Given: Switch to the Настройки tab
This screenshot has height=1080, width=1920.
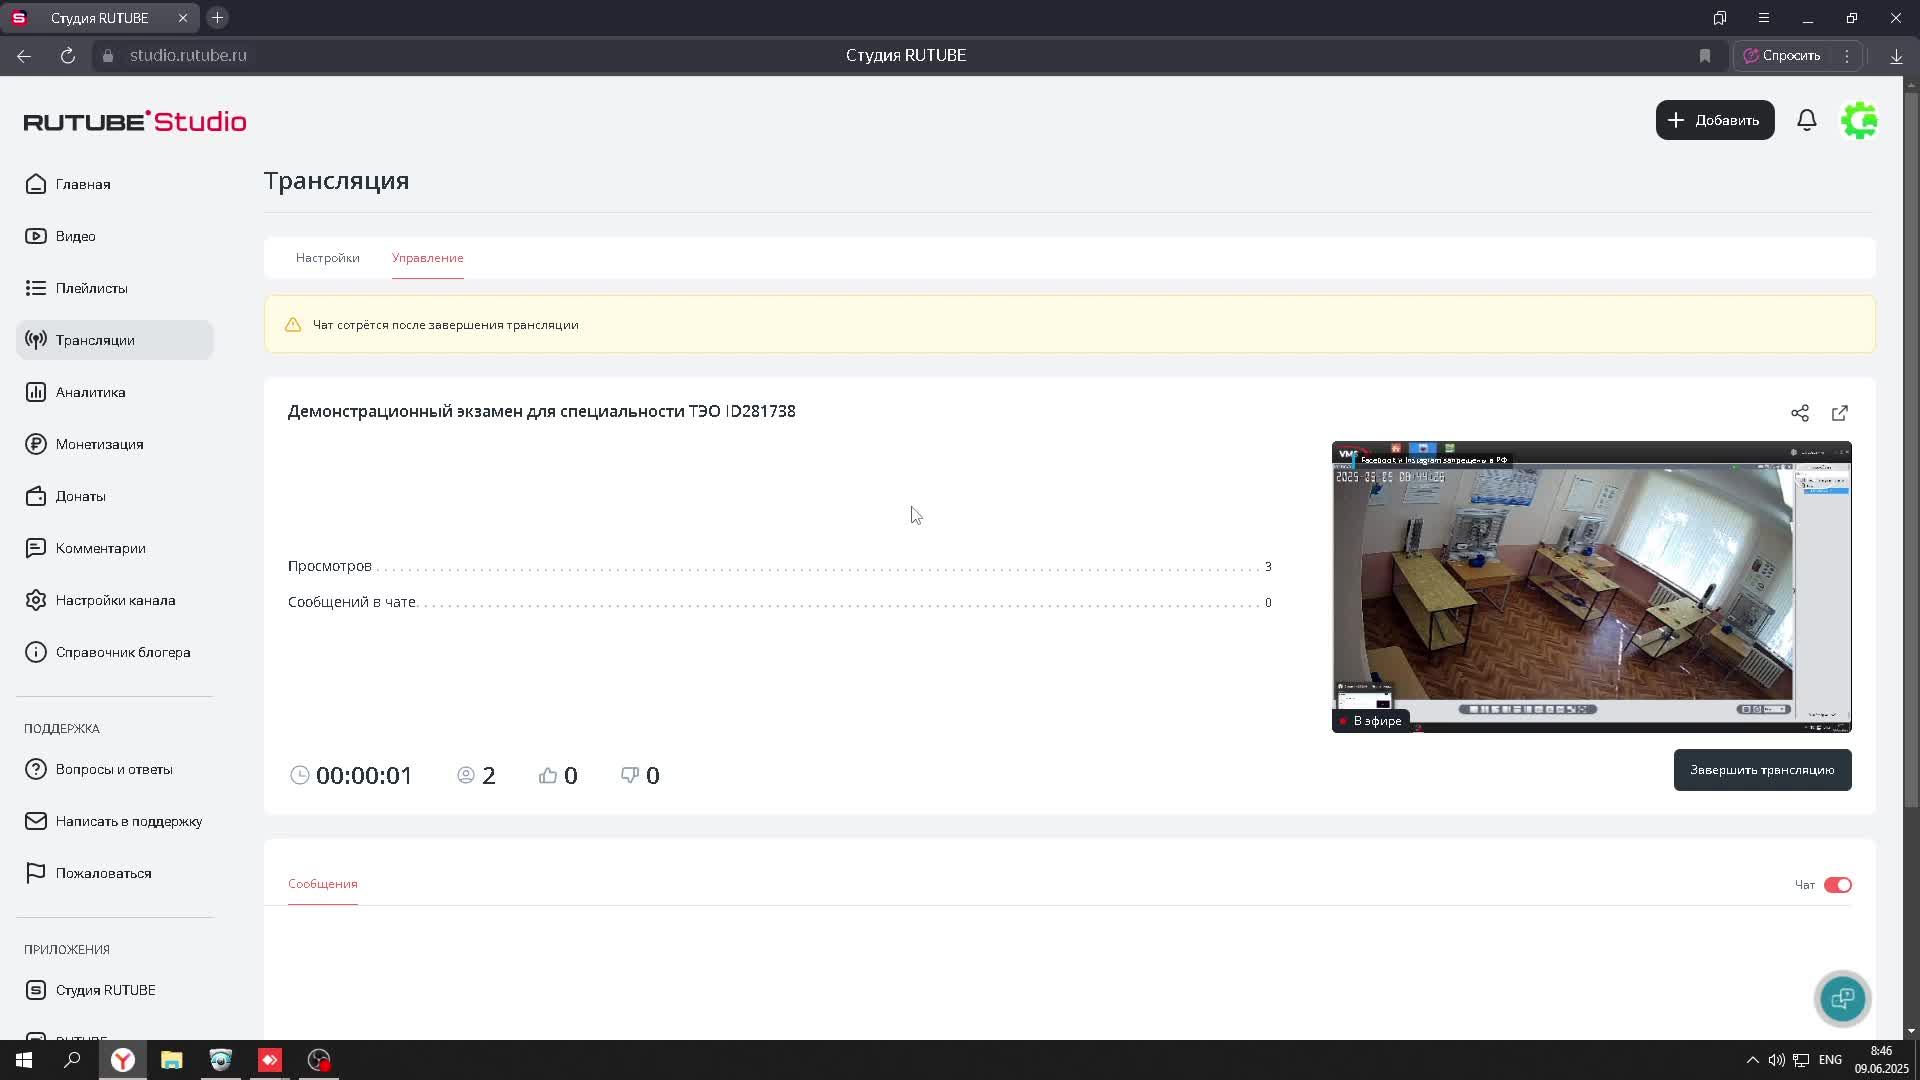Looking at the screenshot, I should pos(328,258).
